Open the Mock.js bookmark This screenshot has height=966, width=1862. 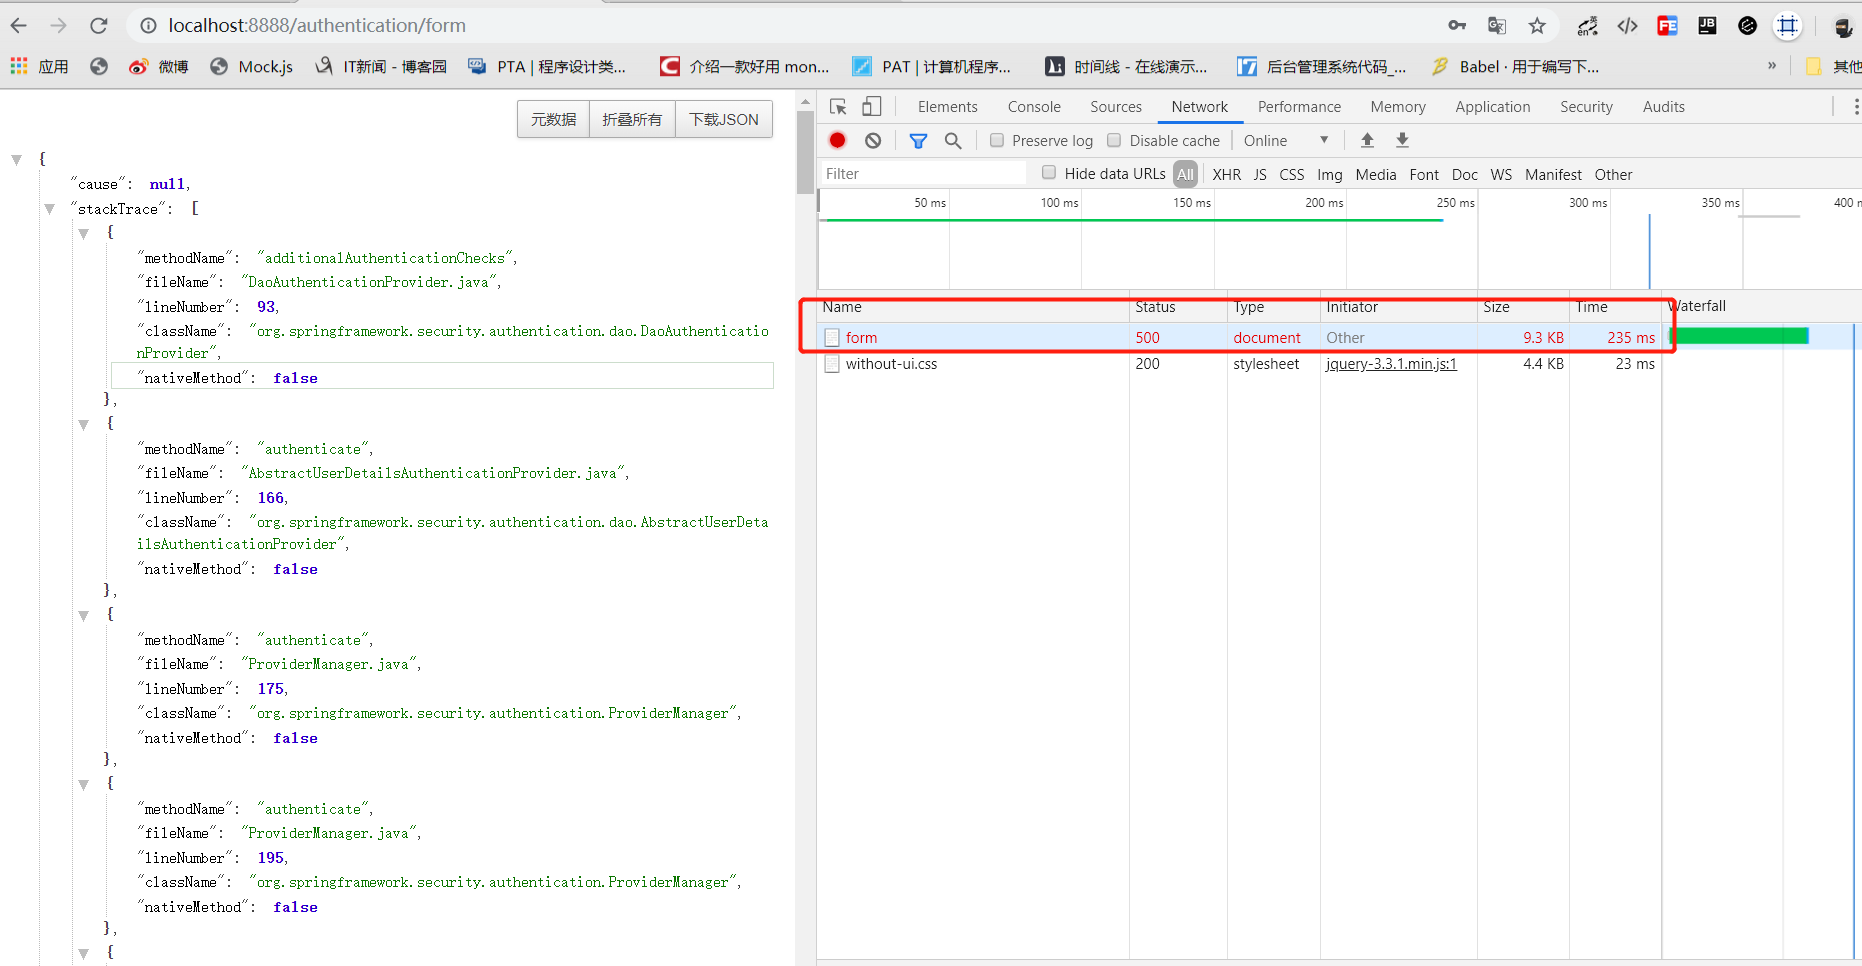[x=252, y=67]
